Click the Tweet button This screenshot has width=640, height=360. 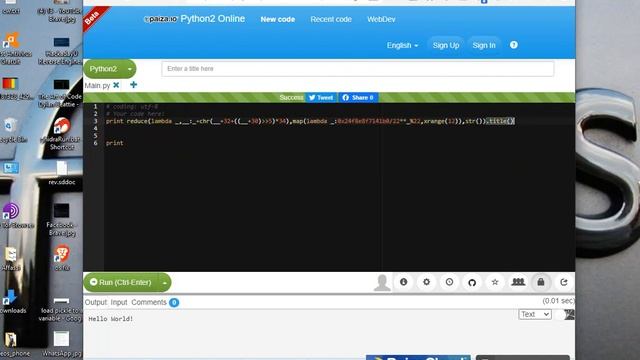pyautogui.click(x=321, y=98)
